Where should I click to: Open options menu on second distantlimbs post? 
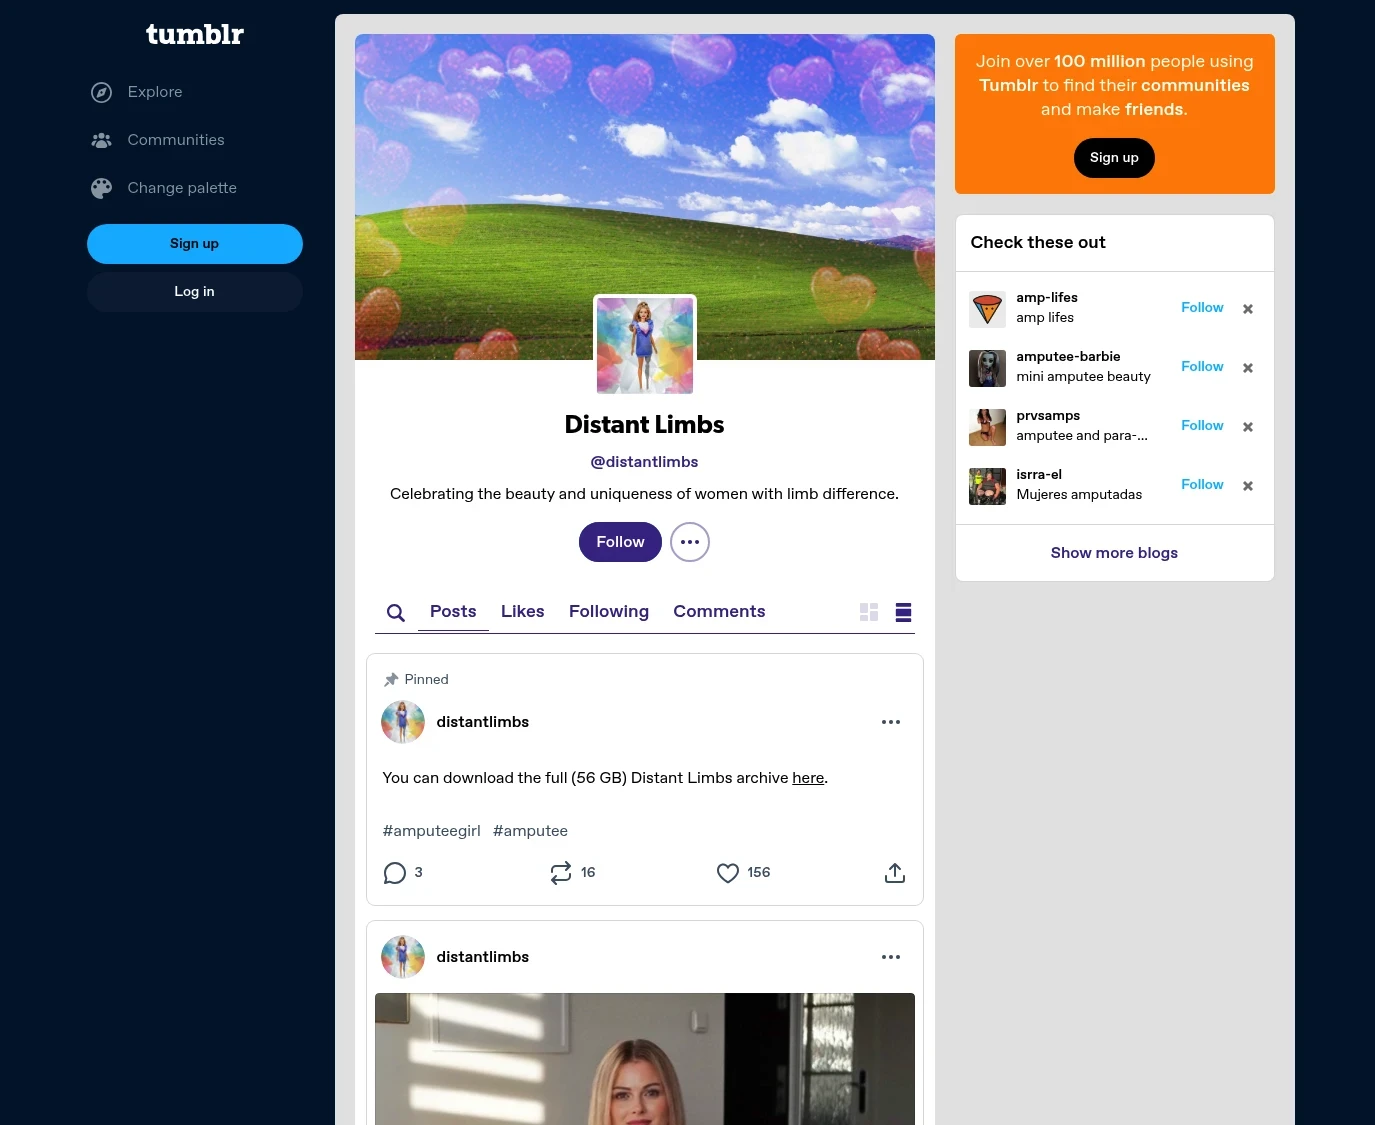point(891,957)
